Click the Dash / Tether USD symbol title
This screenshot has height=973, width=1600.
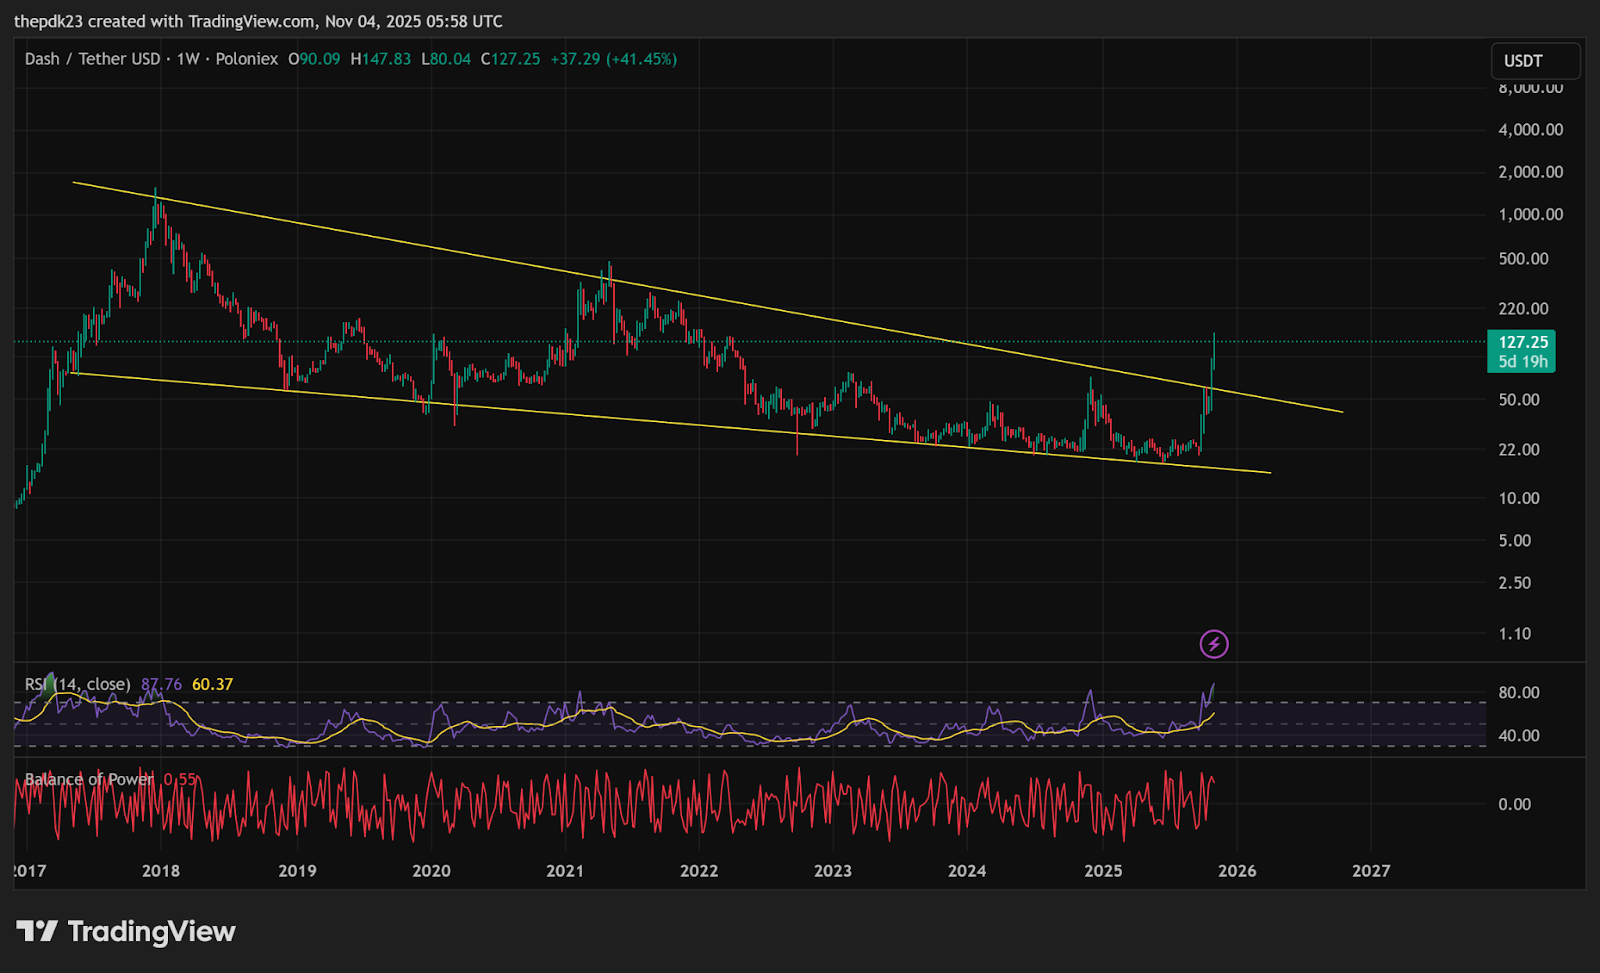coord(92,59)
